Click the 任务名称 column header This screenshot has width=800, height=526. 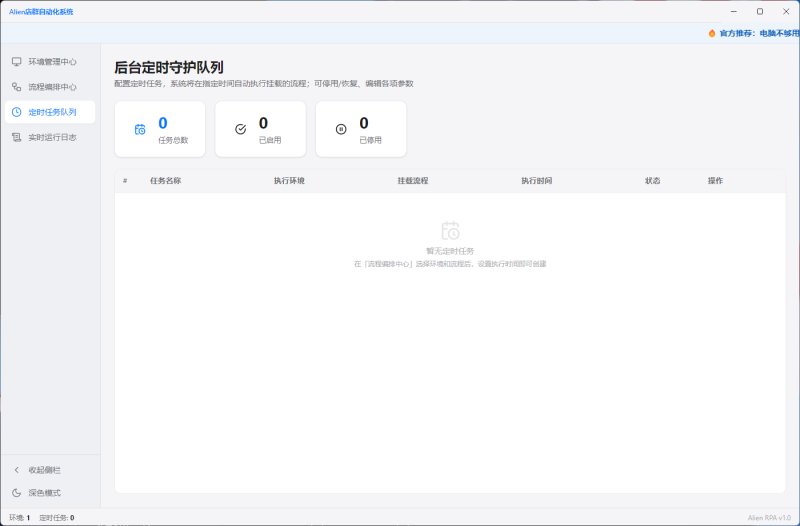pyautogui.click(x=165, y=181)
